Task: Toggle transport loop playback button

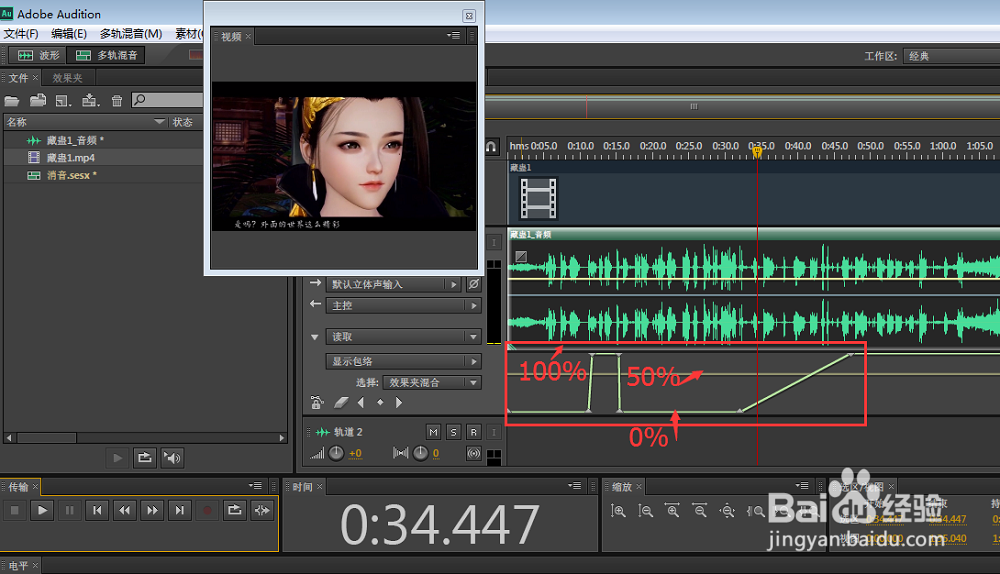Action: coord(234,510)
